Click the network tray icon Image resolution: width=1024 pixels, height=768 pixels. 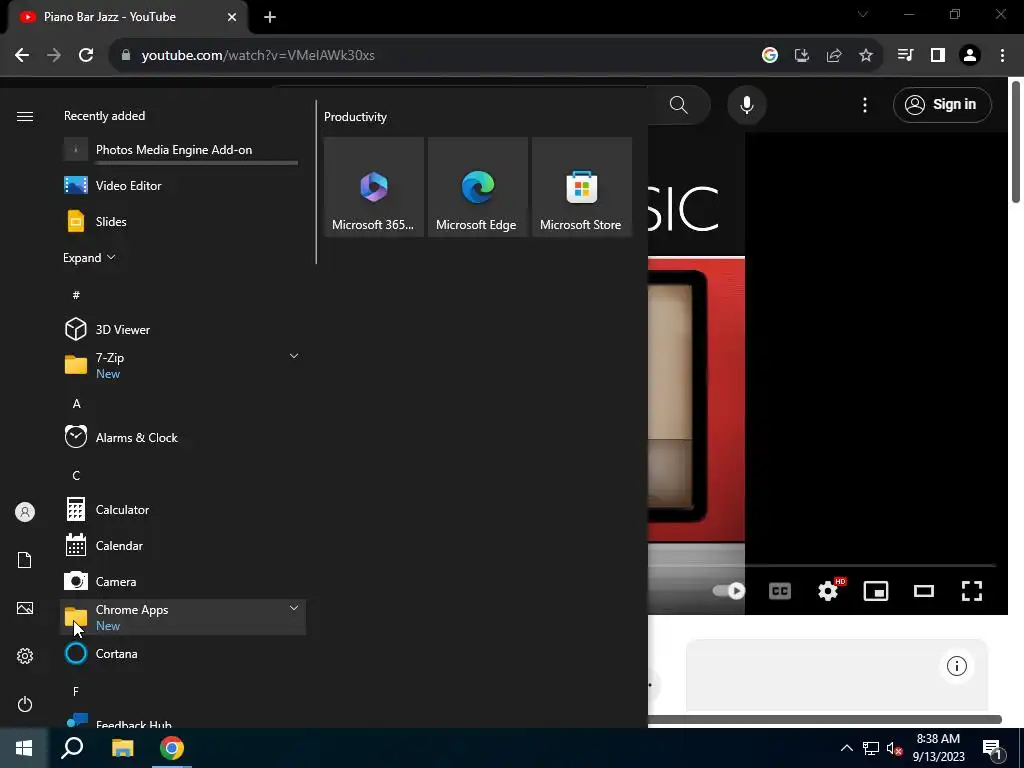(x=871, y=748)
